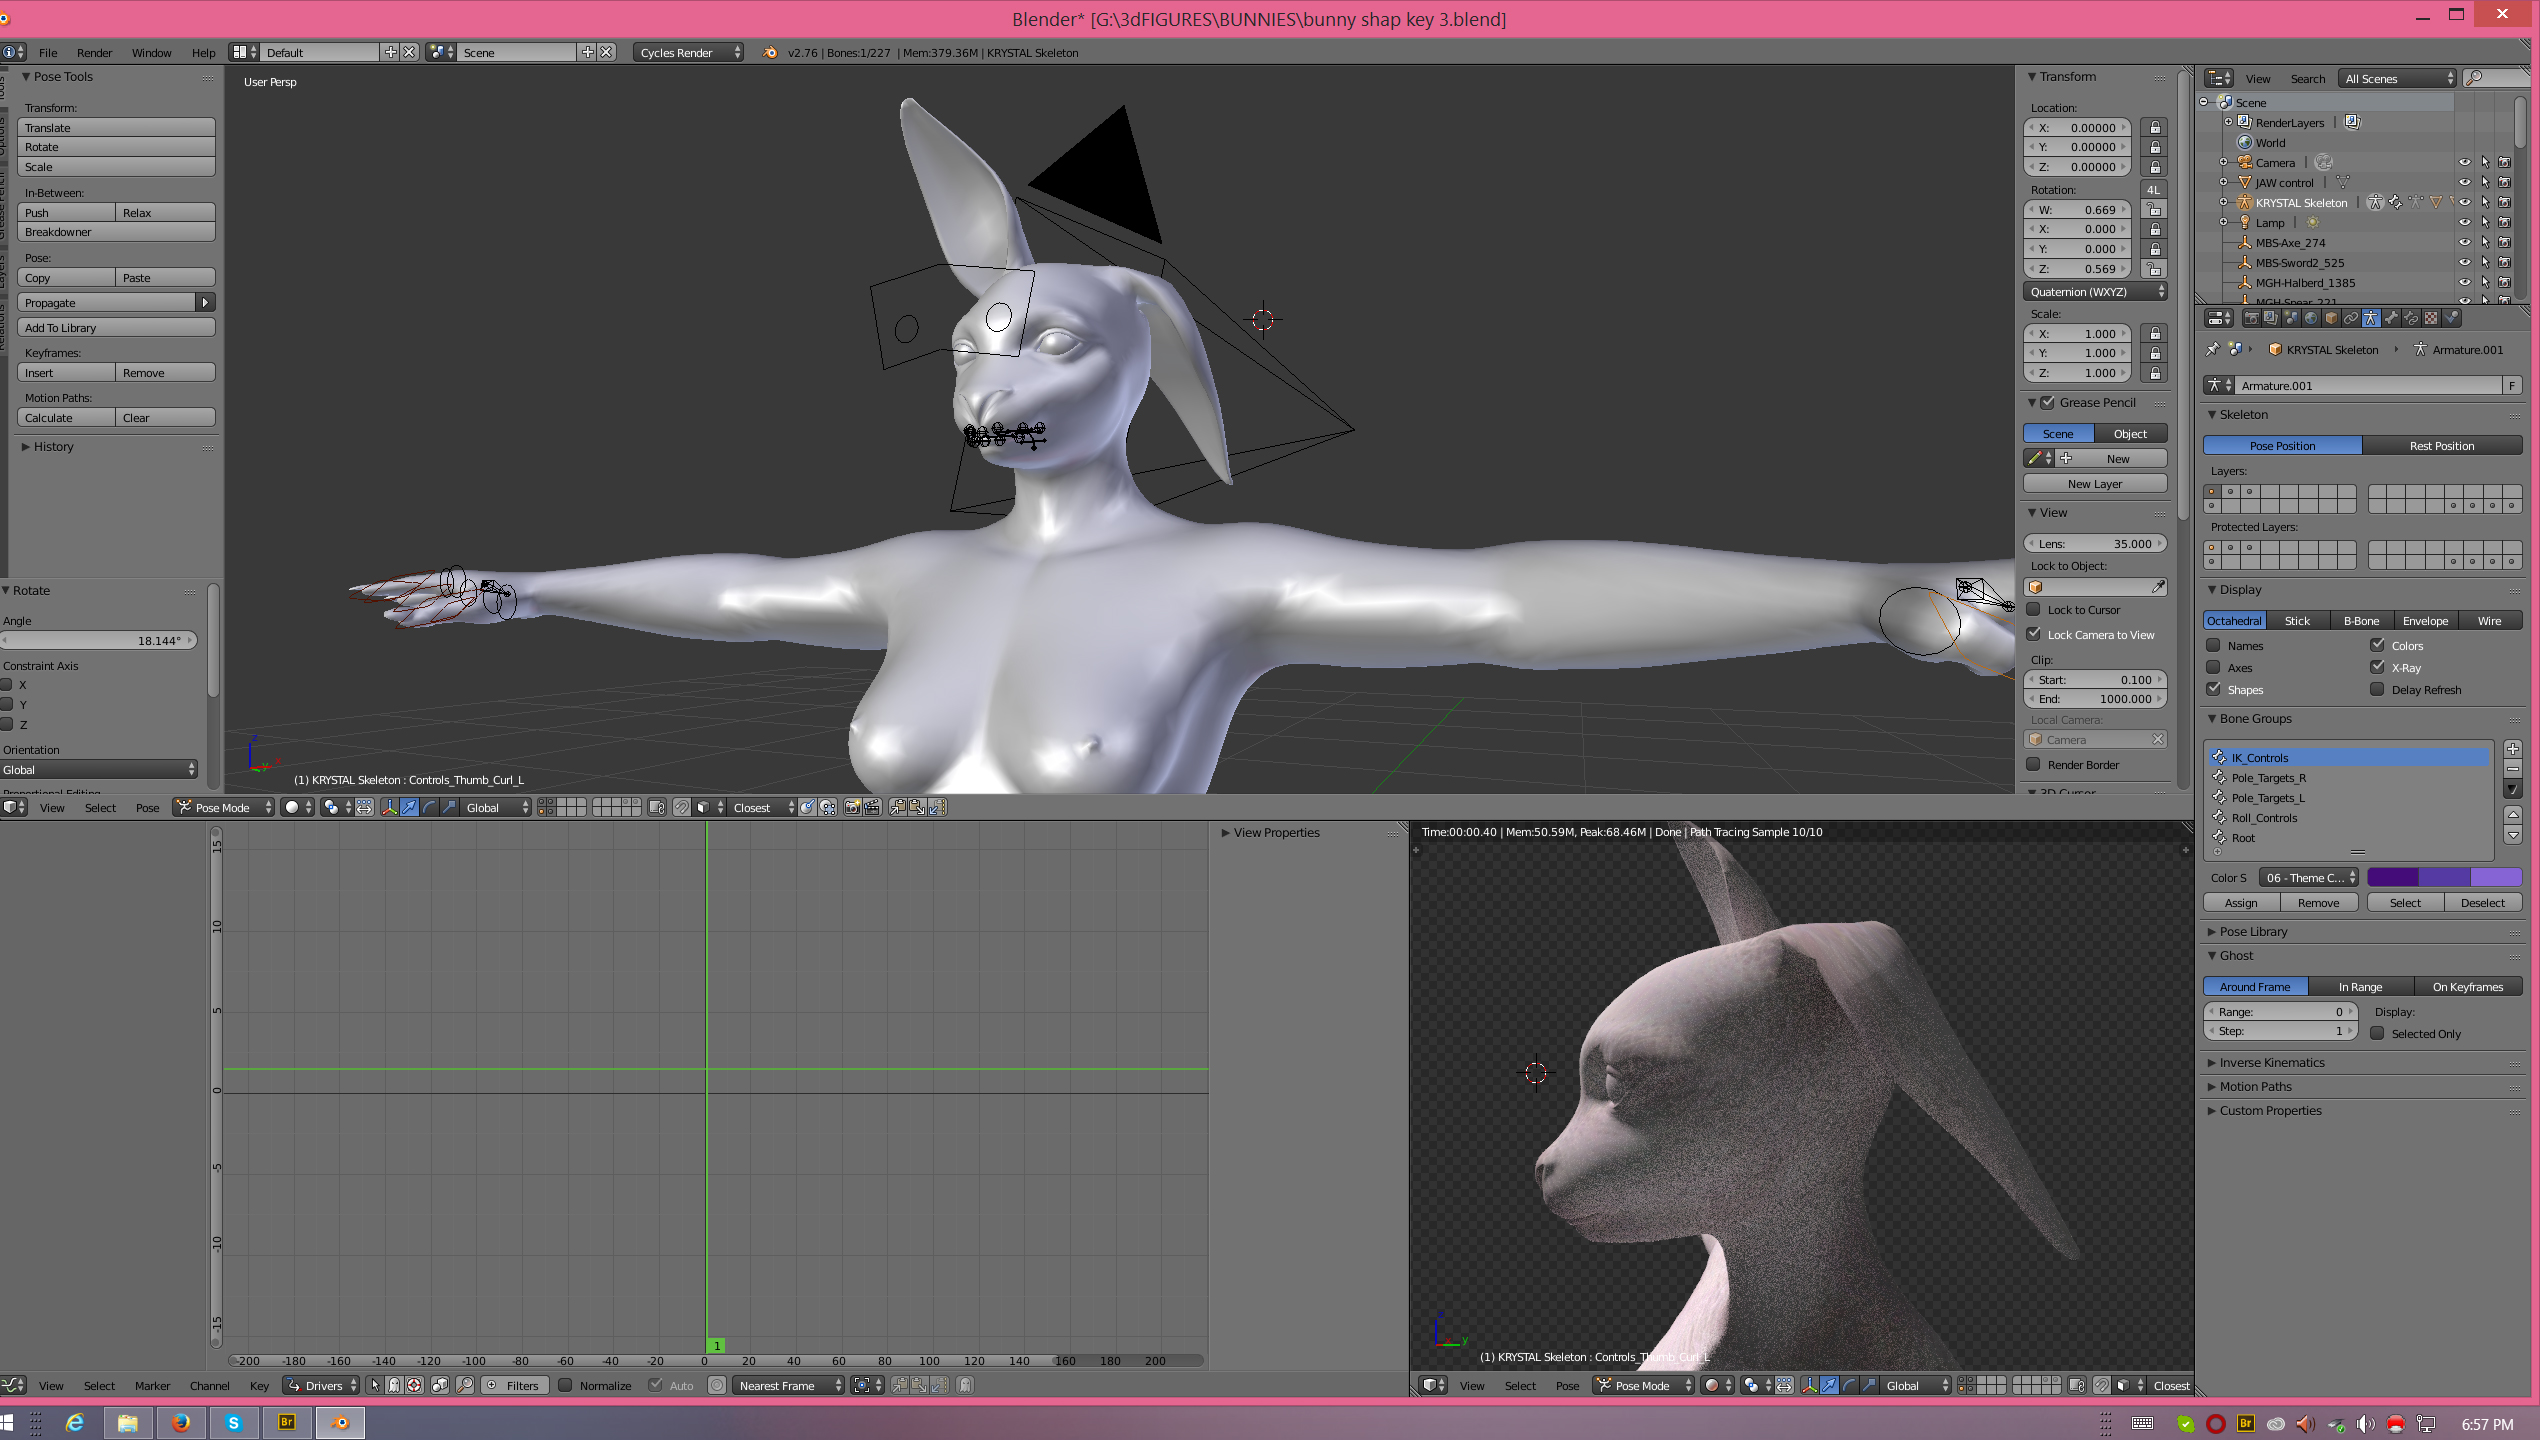Expand the Inverse Kinematics panel
Image resolution: width=2540 pixels, height=1440 pixels.
pyautogui.click(x=2272, y=1062)
